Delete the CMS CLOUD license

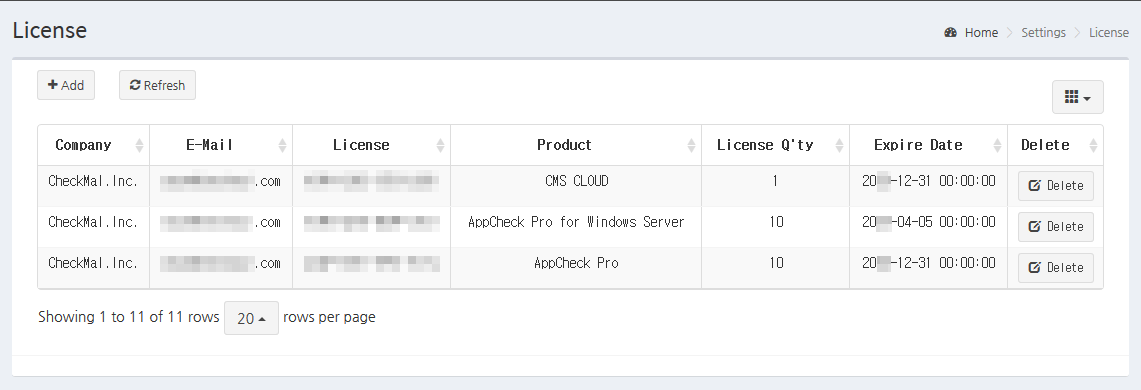1055,186
